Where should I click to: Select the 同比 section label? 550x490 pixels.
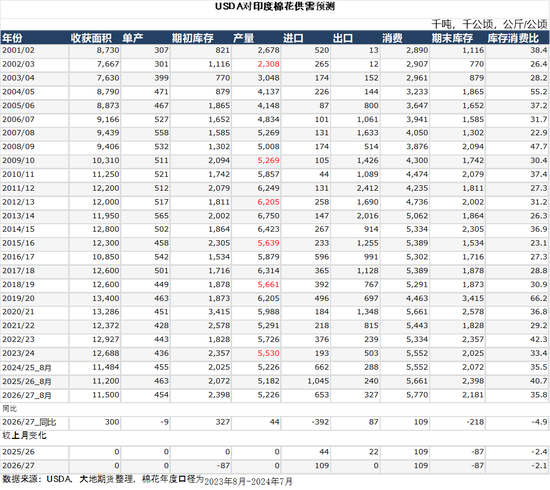9,409
